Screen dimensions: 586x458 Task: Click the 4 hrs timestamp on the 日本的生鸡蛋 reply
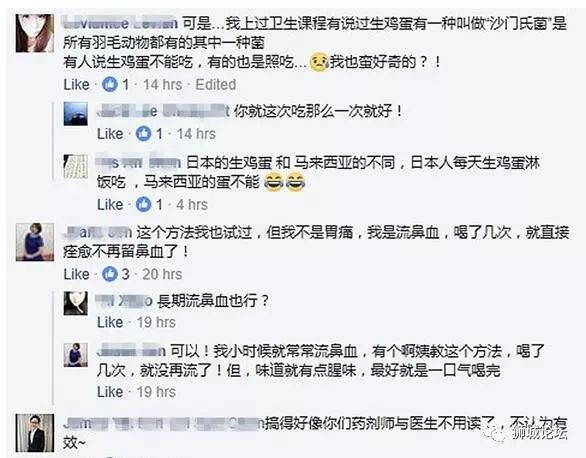(192, 204)
